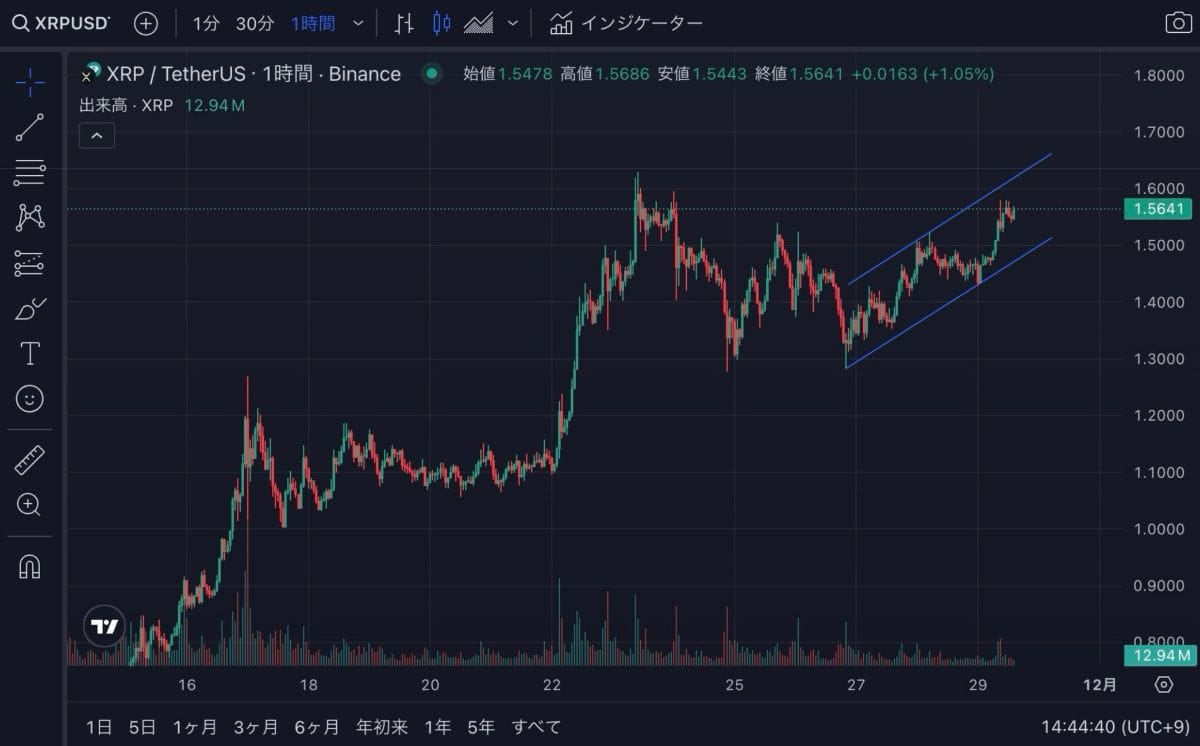Image resolution: width=1200 pixels, height=746 pixels.
Task: Click the 始値 1.5478 open value
Action: (x=508, y=74)
